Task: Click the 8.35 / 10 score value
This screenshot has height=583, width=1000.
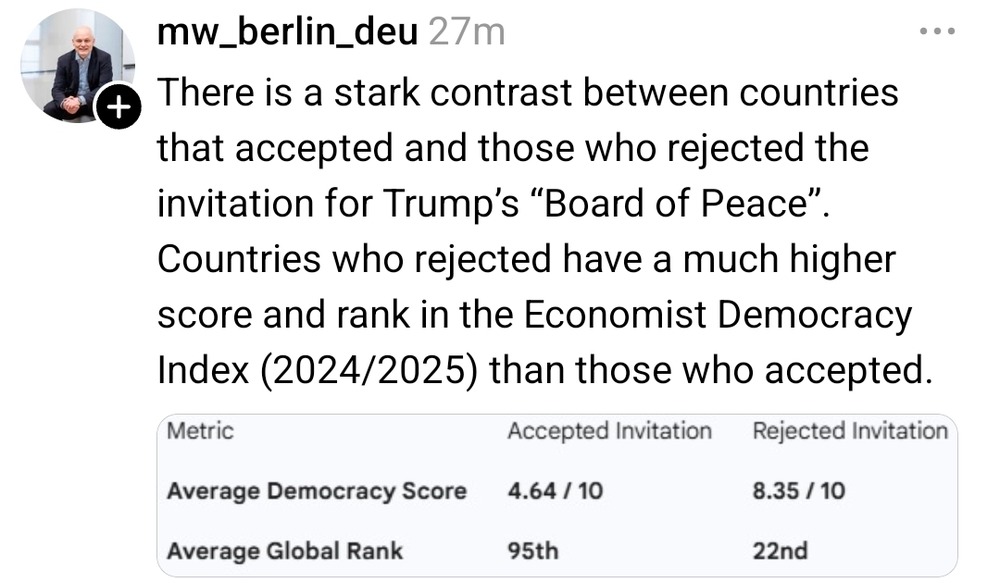Action: 798,491
